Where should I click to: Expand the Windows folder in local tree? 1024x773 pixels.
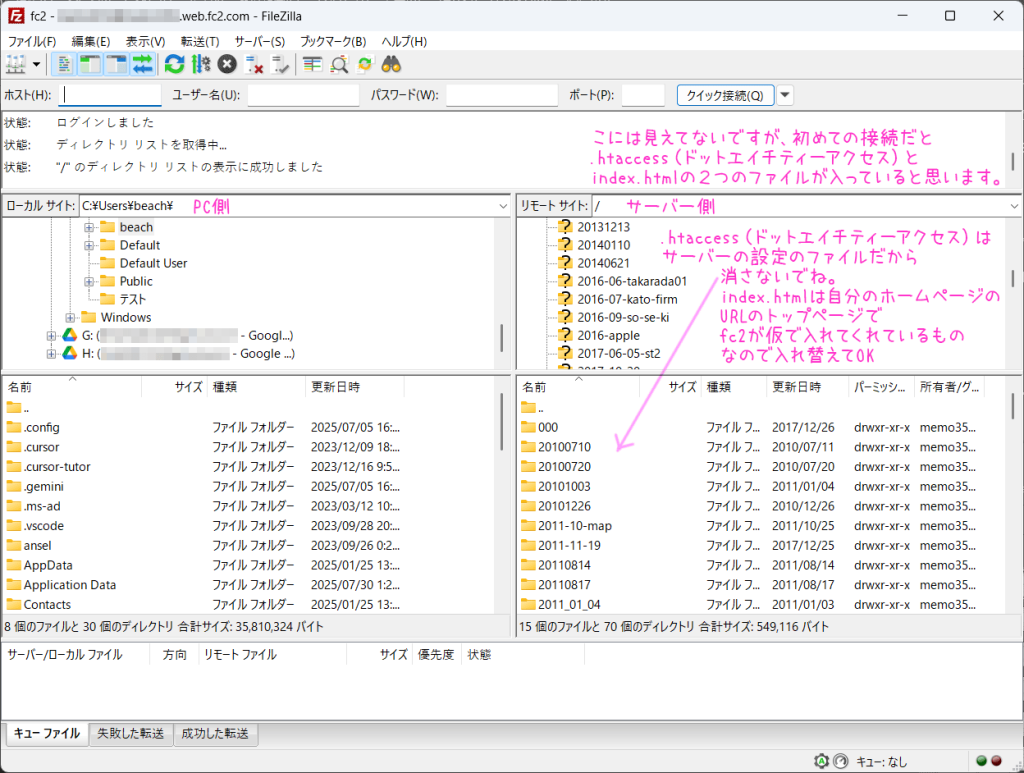point(70,318)
